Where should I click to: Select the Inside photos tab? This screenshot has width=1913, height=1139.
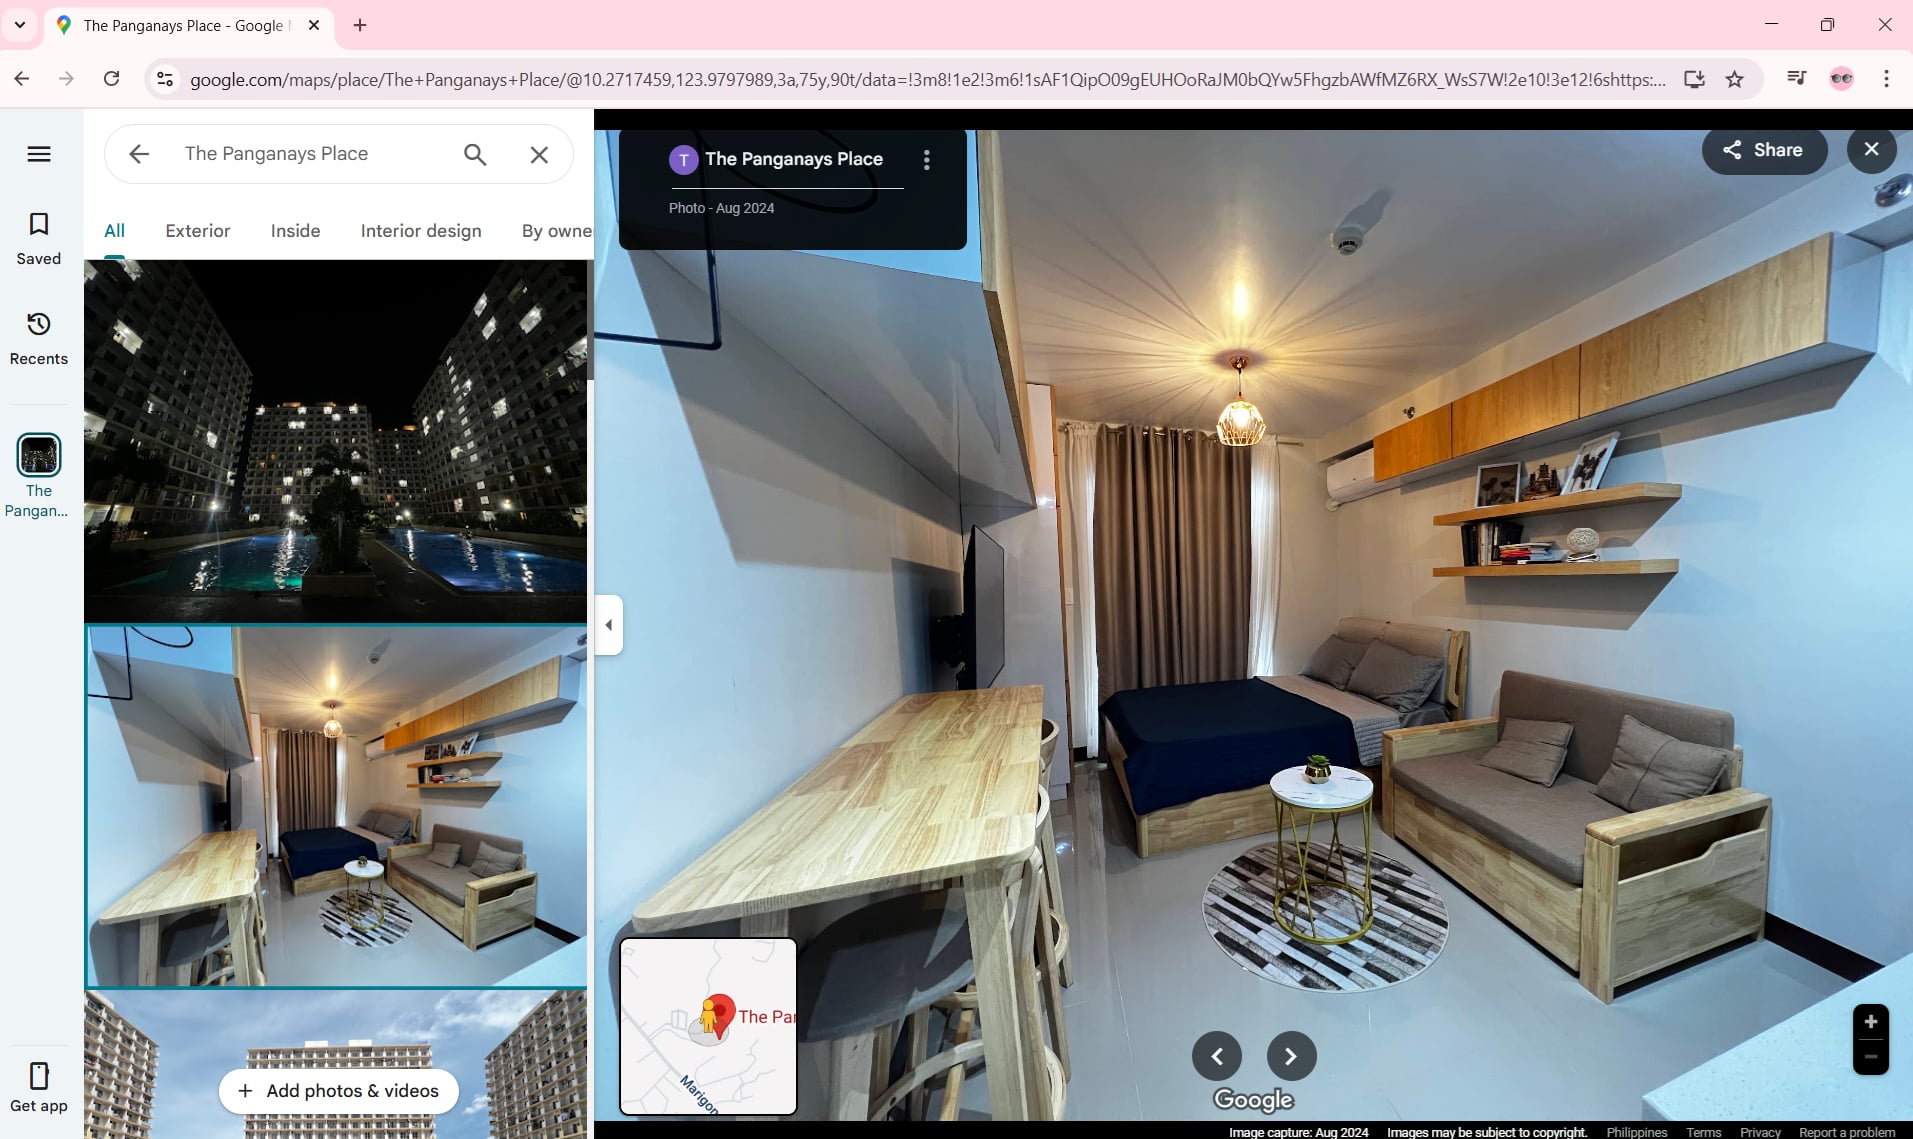(296, 231)
